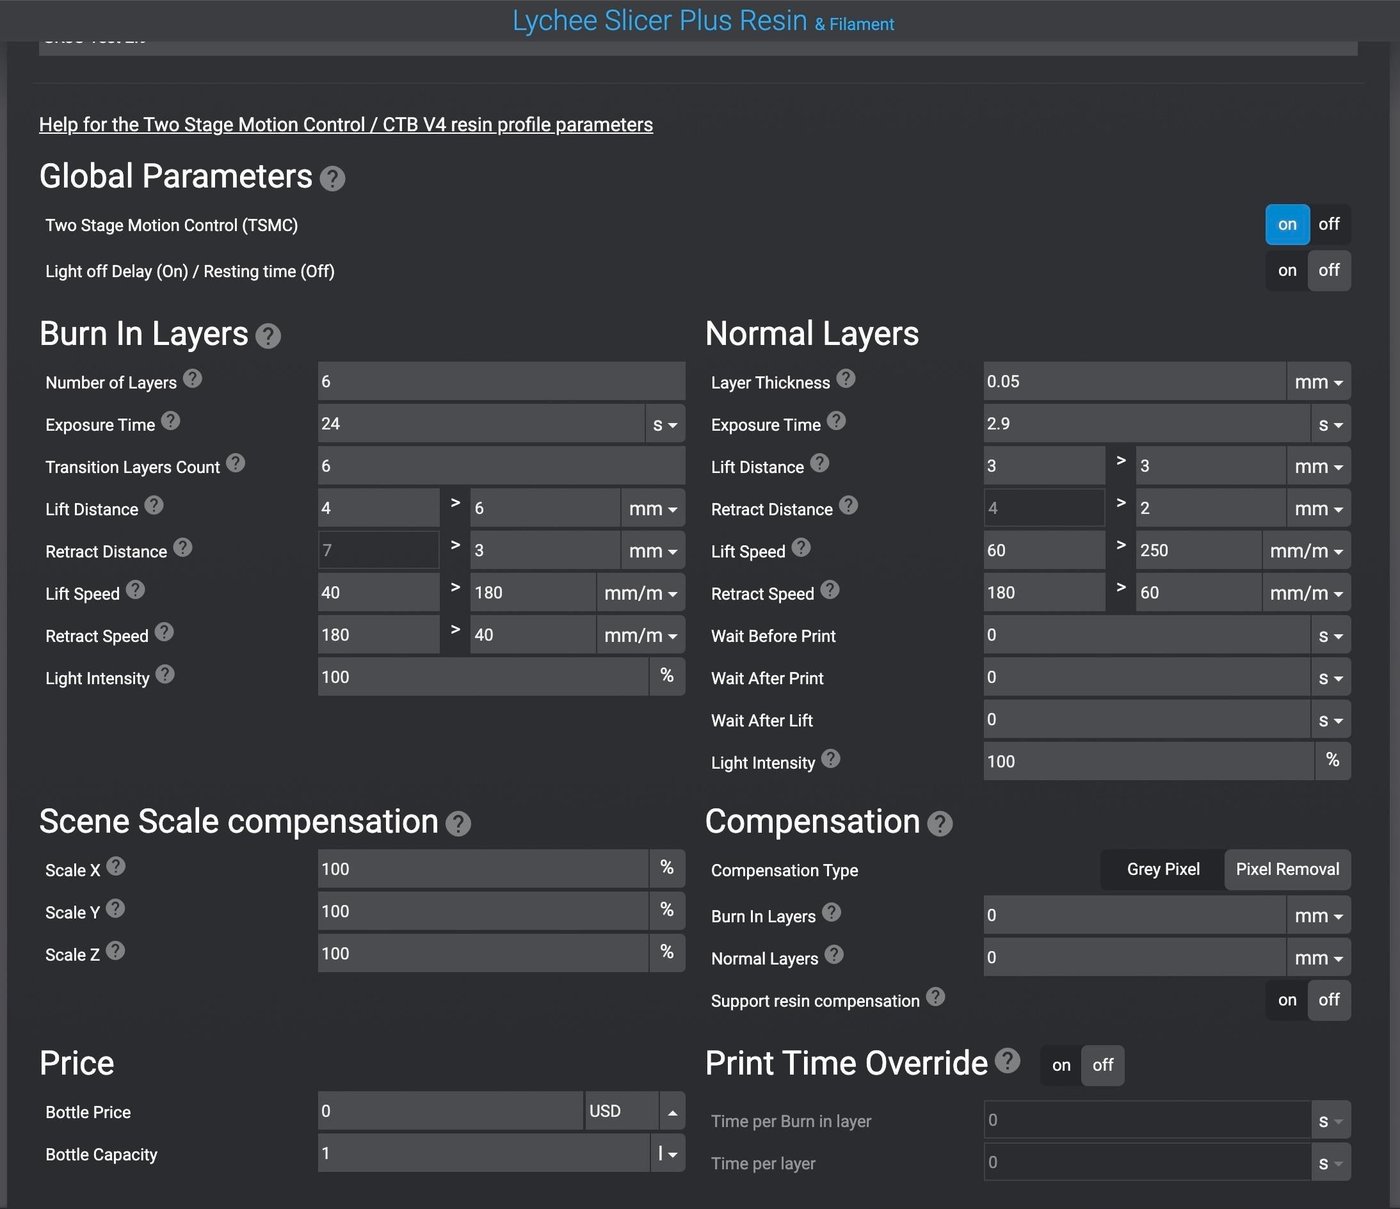Viewport: 1400px width, 1209px height.
Task: Click help icon next to Burn In Layers heading
Action: [x=268, y=336]
